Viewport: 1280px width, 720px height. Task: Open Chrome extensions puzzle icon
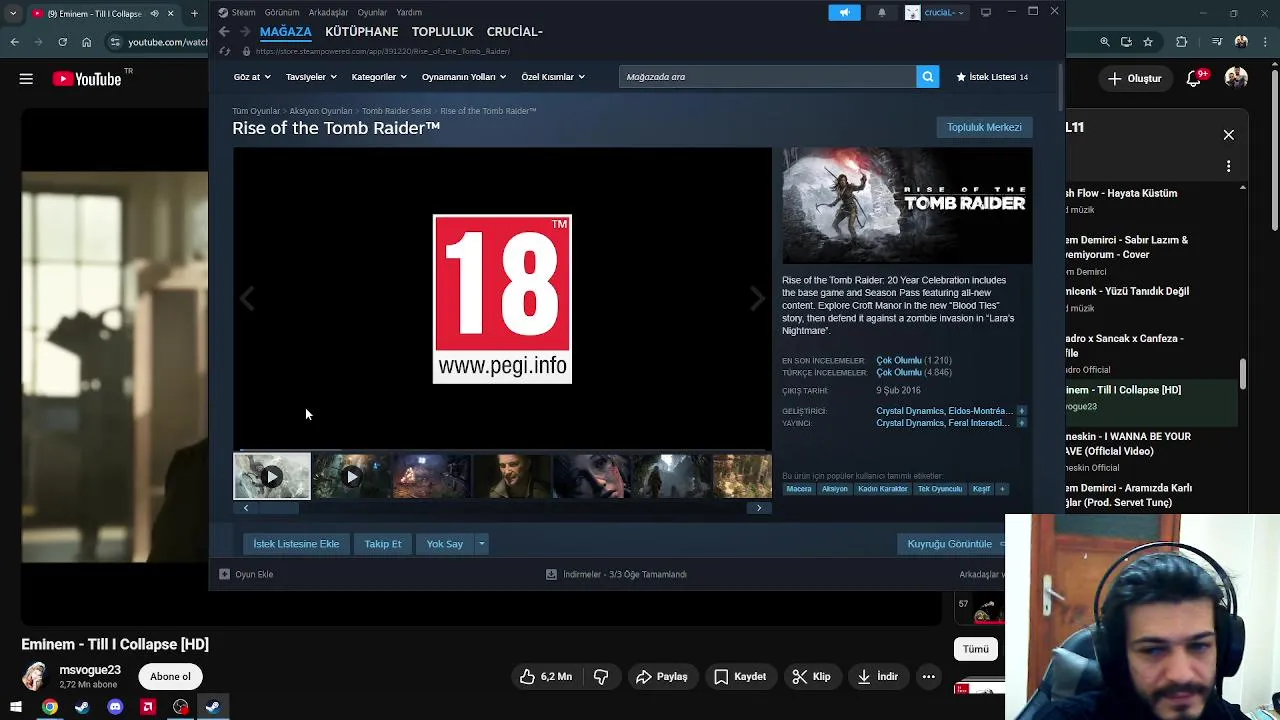point(1182,42)
